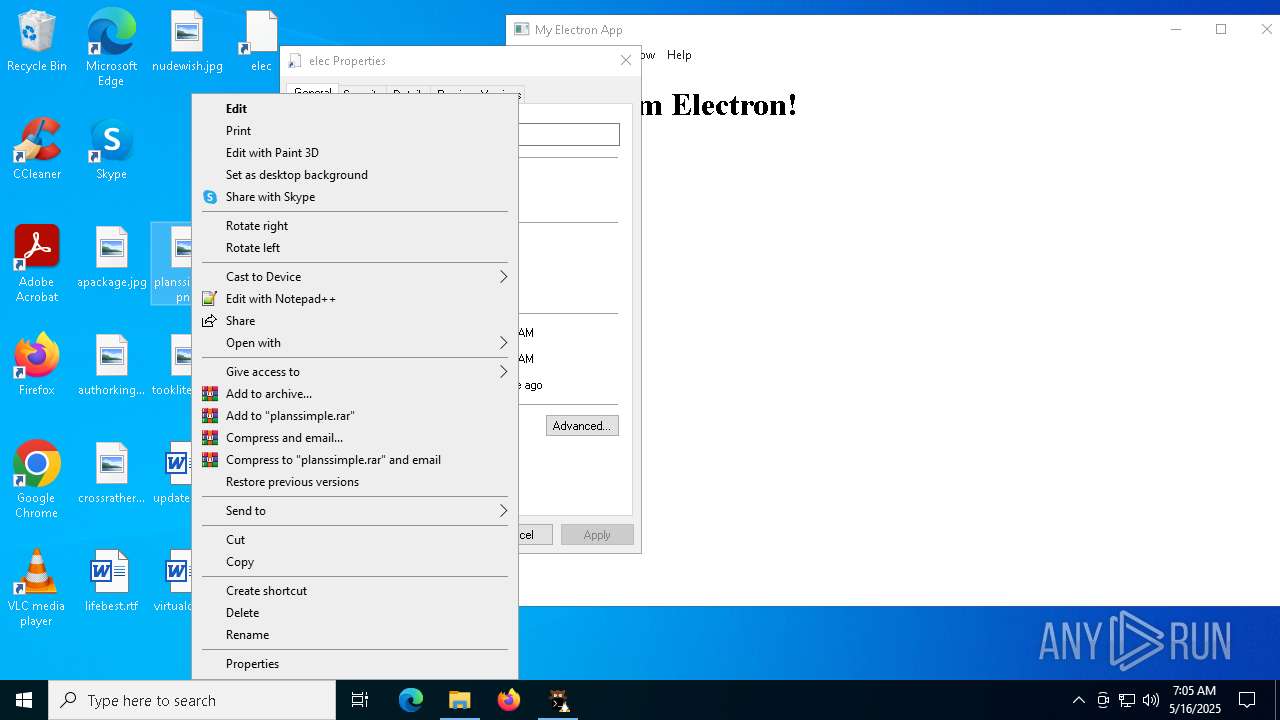Select nudewish.jpg file on desktop

pyautogui.click(x=187, y=42)
